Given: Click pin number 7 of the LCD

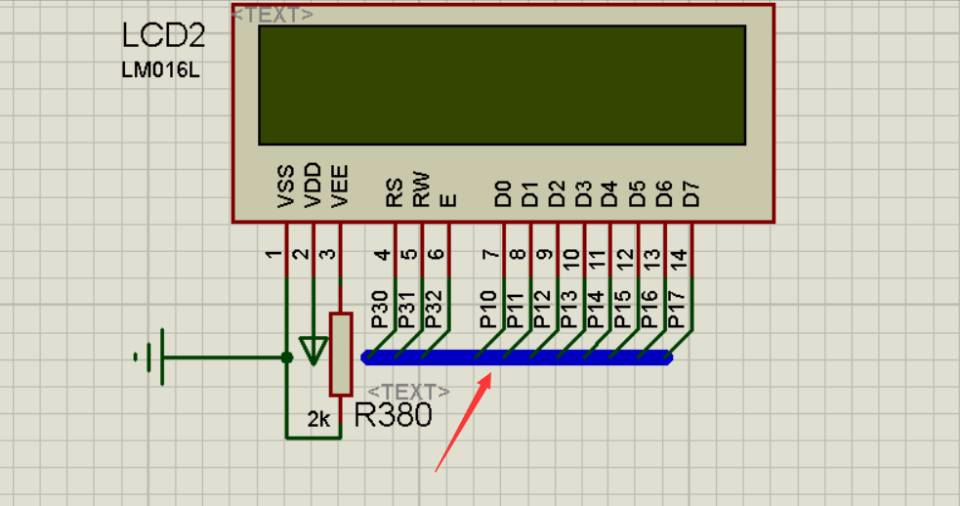Looking at the screenshot, I should [x=490, y=254].
